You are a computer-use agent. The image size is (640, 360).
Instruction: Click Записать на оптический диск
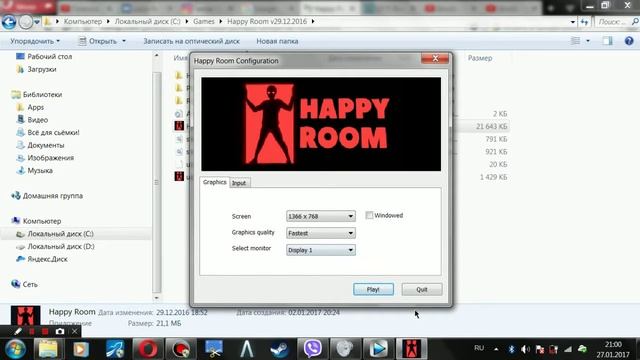[191, 41]
